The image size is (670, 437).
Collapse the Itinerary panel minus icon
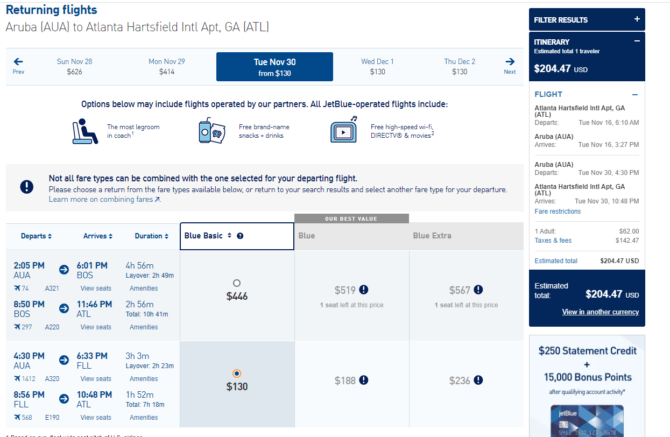tap(637, 41)
